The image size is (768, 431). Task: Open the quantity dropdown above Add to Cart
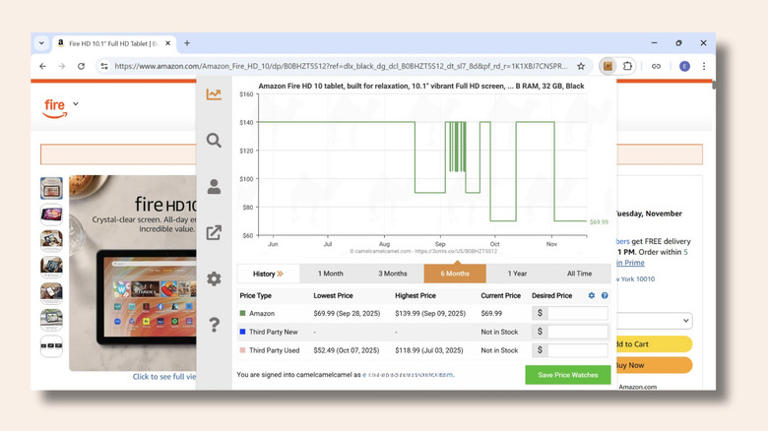654,321
